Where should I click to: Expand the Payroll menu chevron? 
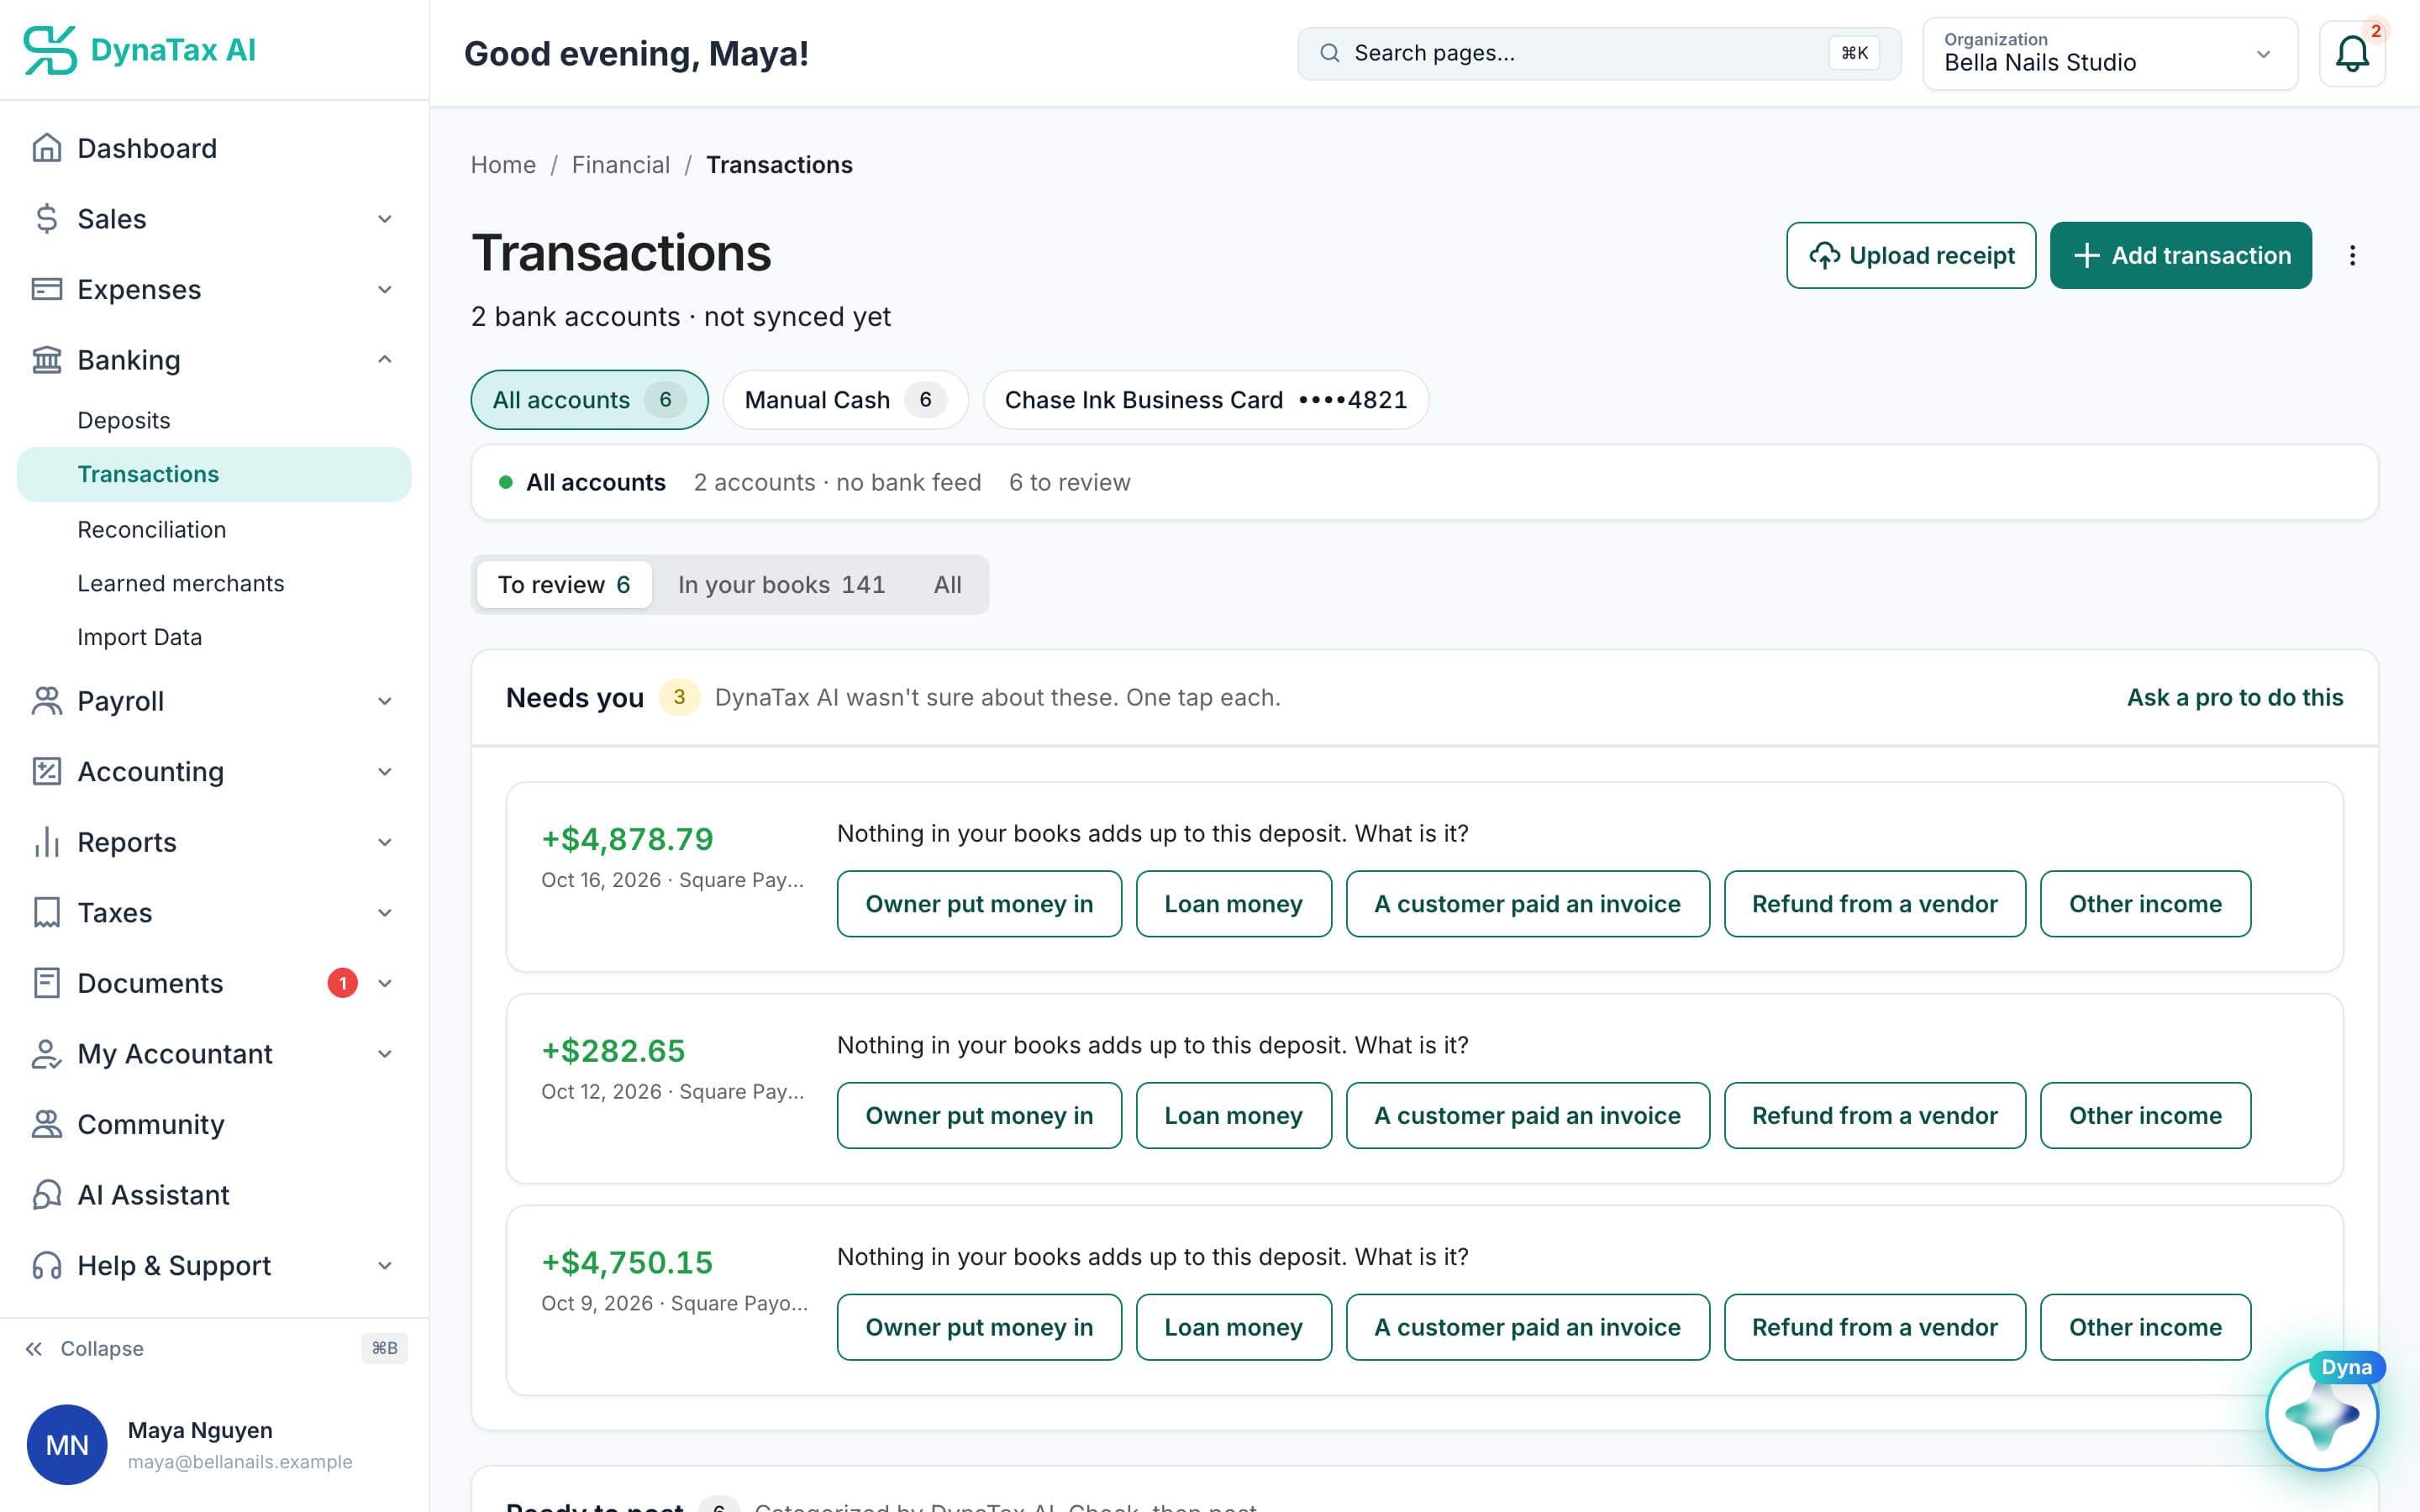click(x=384, y=701)
